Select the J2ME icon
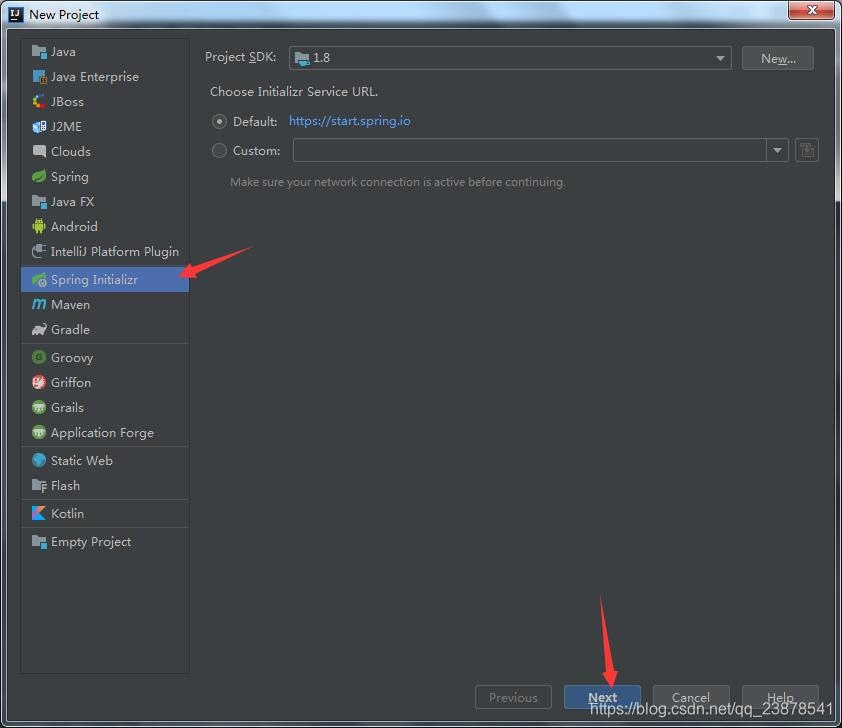The height and width of the screenshot is (728, 842). tap(39, 127)
